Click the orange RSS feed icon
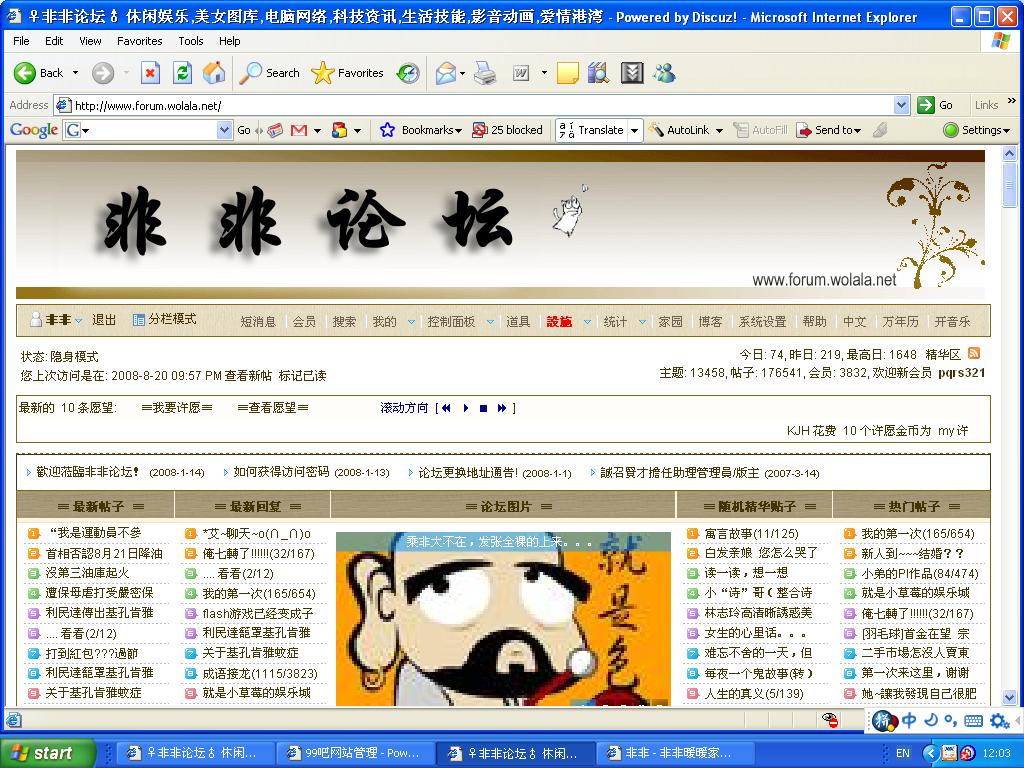The height and width of the screenshot is (768, 1024). click(x=974, y=354)
